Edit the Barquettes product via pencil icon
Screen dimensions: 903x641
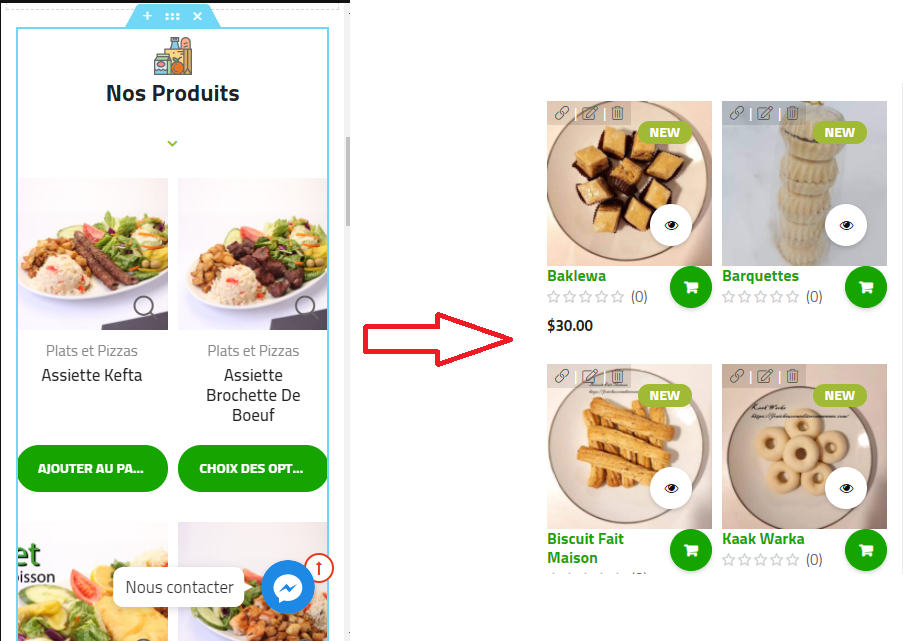[x=765, y=113]
